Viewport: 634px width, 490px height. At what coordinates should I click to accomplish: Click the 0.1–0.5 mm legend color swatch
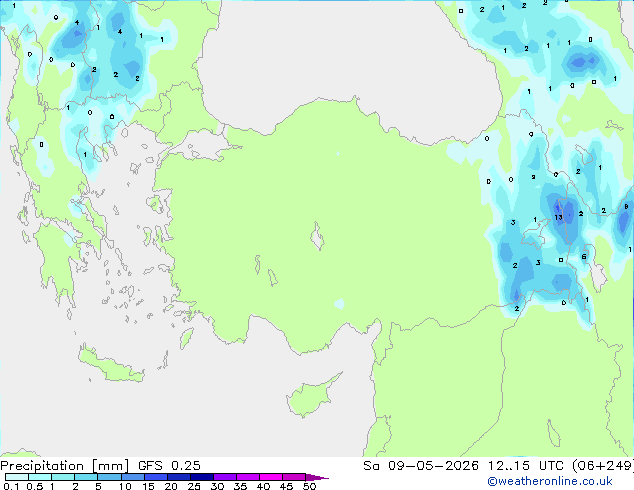[17, 477]
